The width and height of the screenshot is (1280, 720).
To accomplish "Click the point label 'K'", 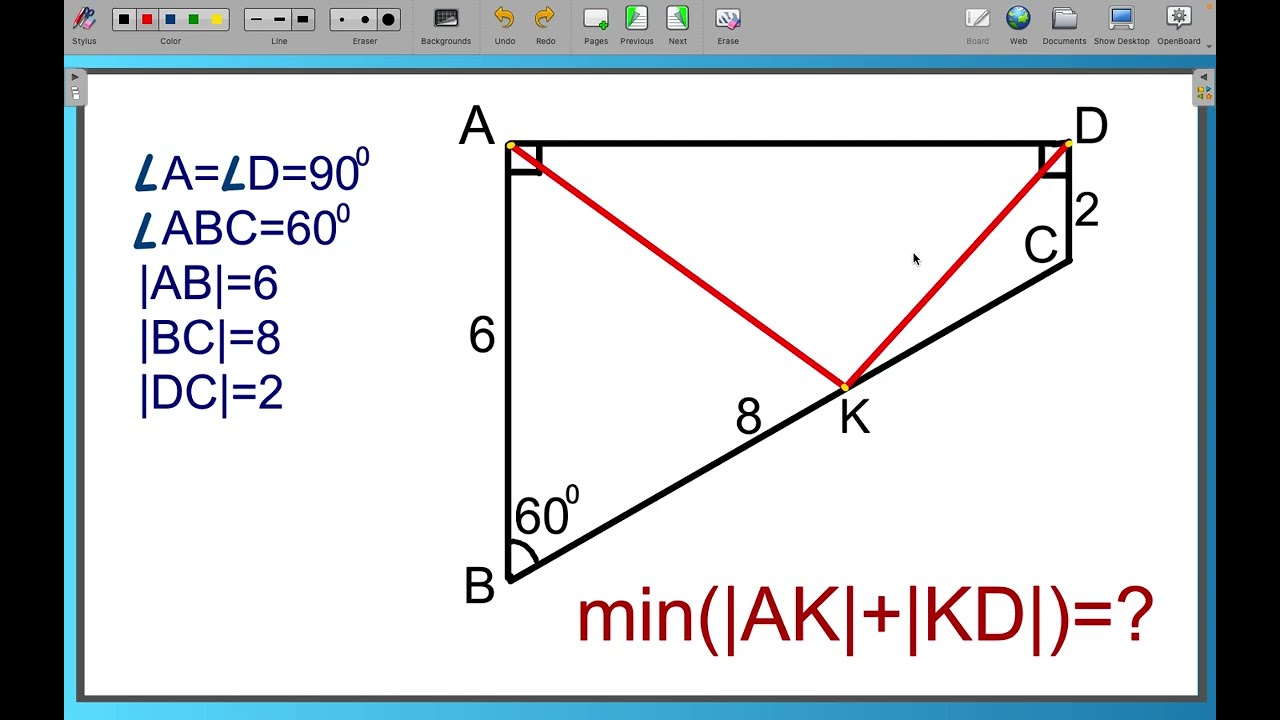I will pyautogui.click(x=855, y=416).
